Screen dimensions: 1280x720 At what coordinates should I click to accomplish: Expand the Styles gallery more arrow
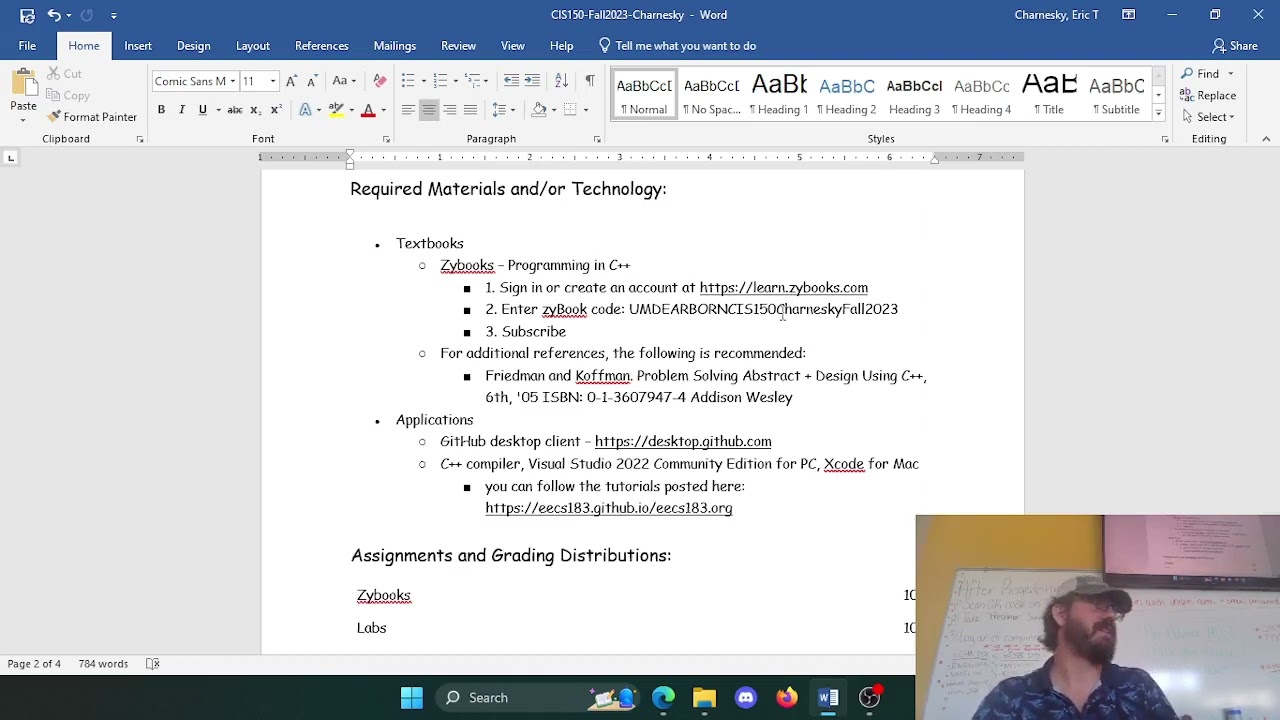click(x=1158, y=113)
